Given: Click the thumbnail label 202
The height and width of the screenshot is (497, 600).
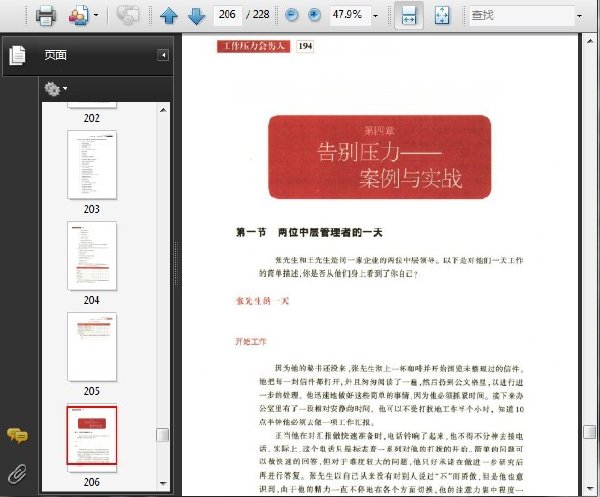Looking at the screenshot, I should point(92,118).
